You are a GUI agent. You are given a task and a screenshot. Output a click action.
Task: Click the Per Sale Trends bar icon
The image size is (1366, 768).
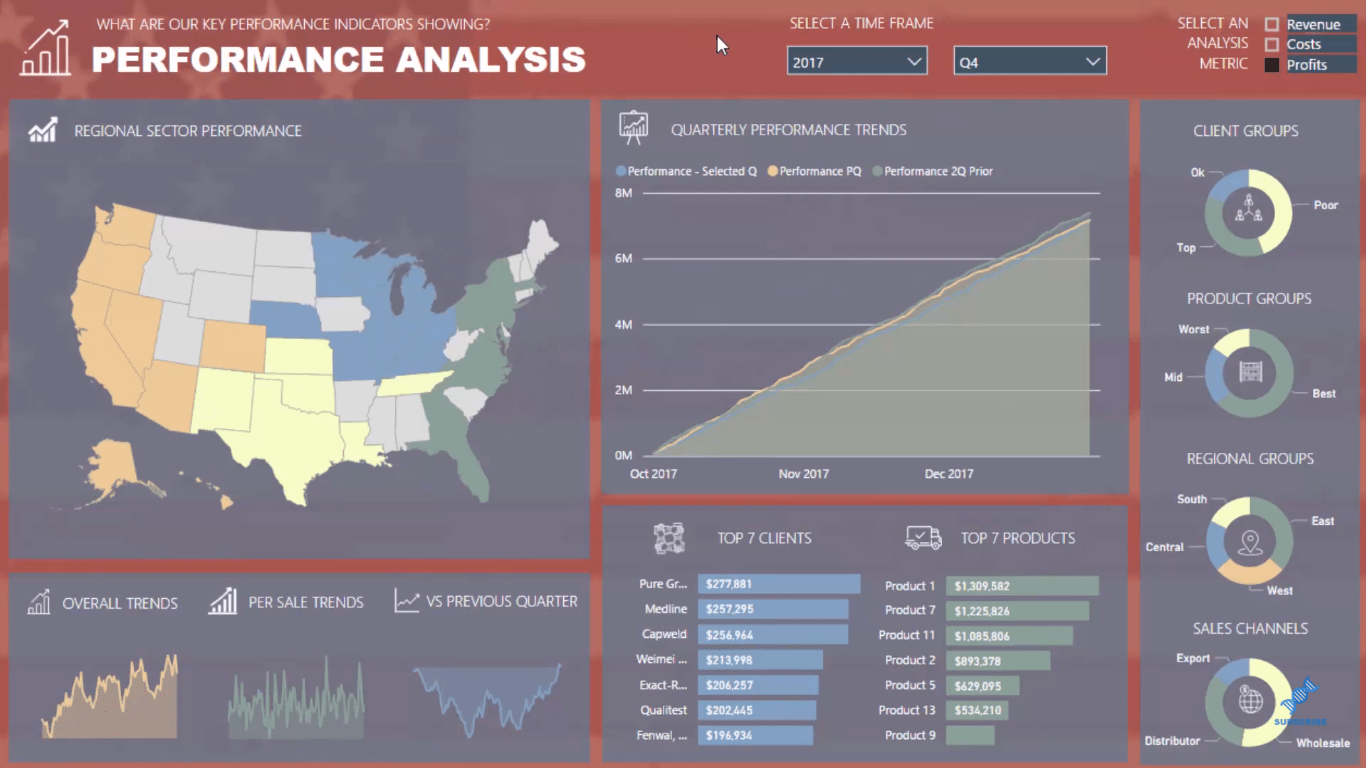tap(222, 601)
